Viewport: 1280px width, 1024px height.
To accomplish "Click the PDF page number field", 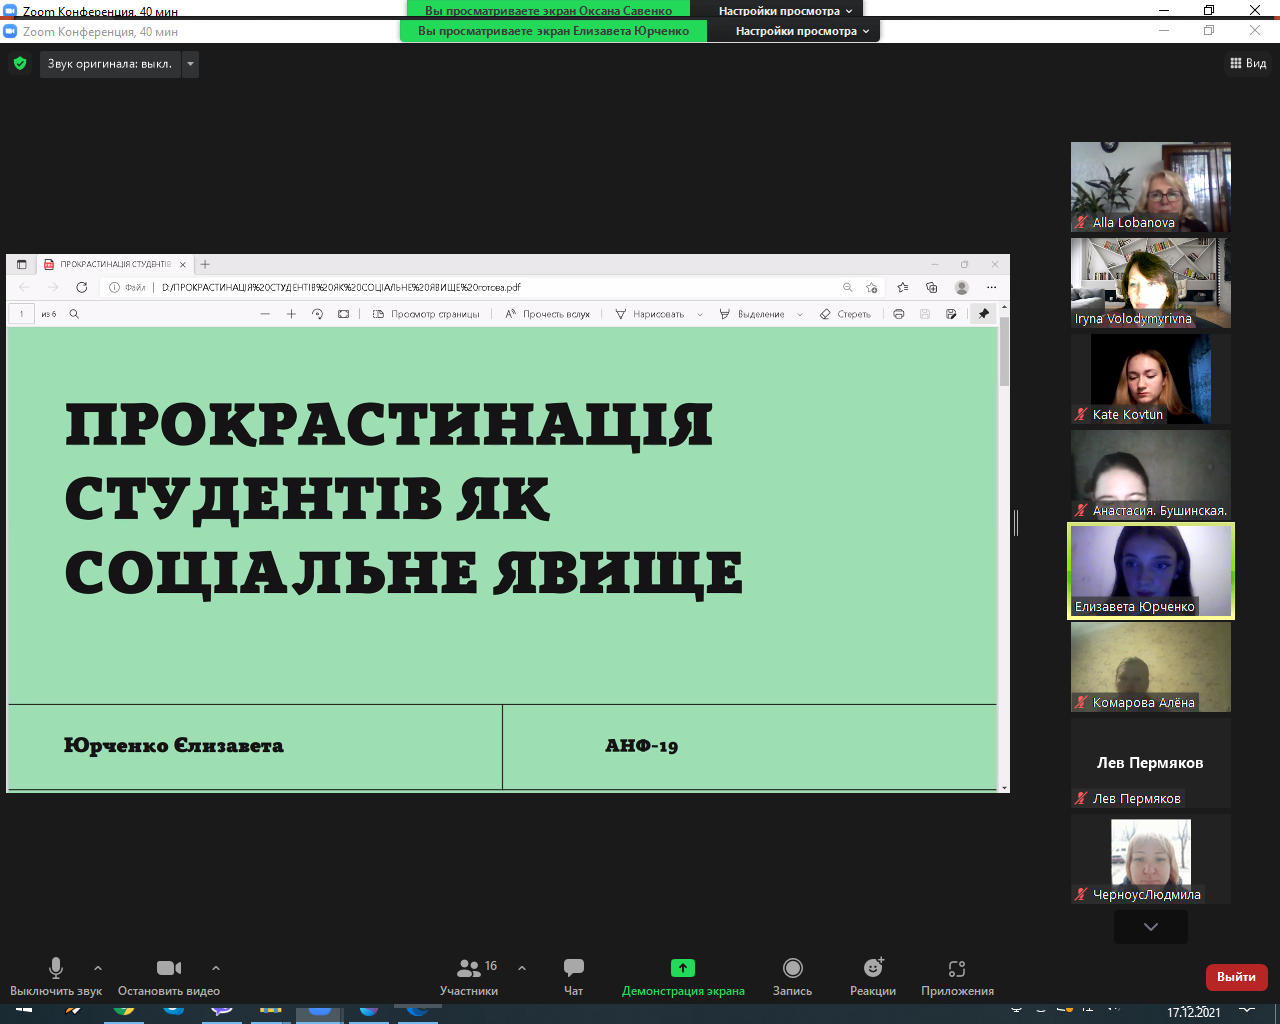I will (x=21, y=314).
